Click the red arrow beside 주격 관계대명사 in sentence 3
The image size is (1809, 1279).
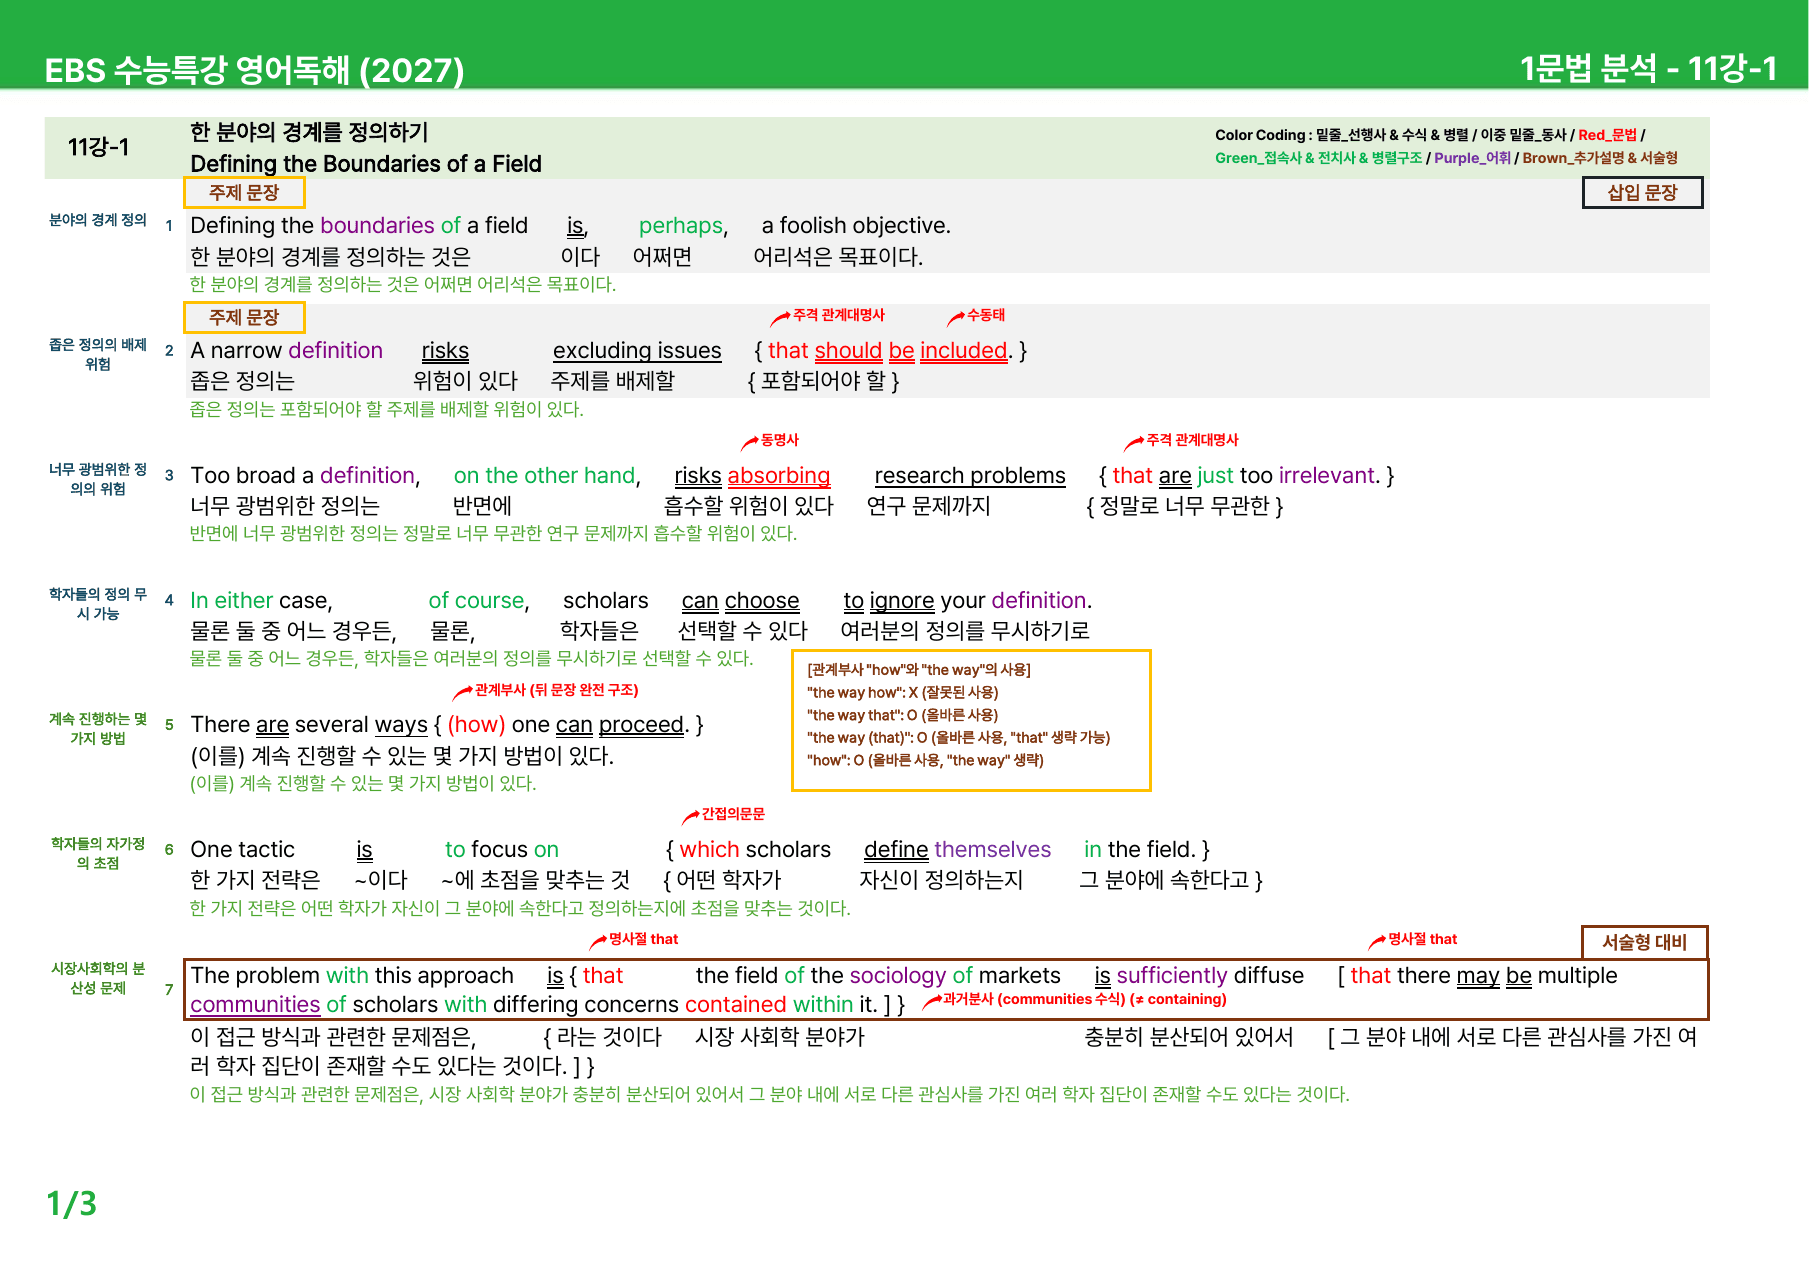click(1134, 442)
